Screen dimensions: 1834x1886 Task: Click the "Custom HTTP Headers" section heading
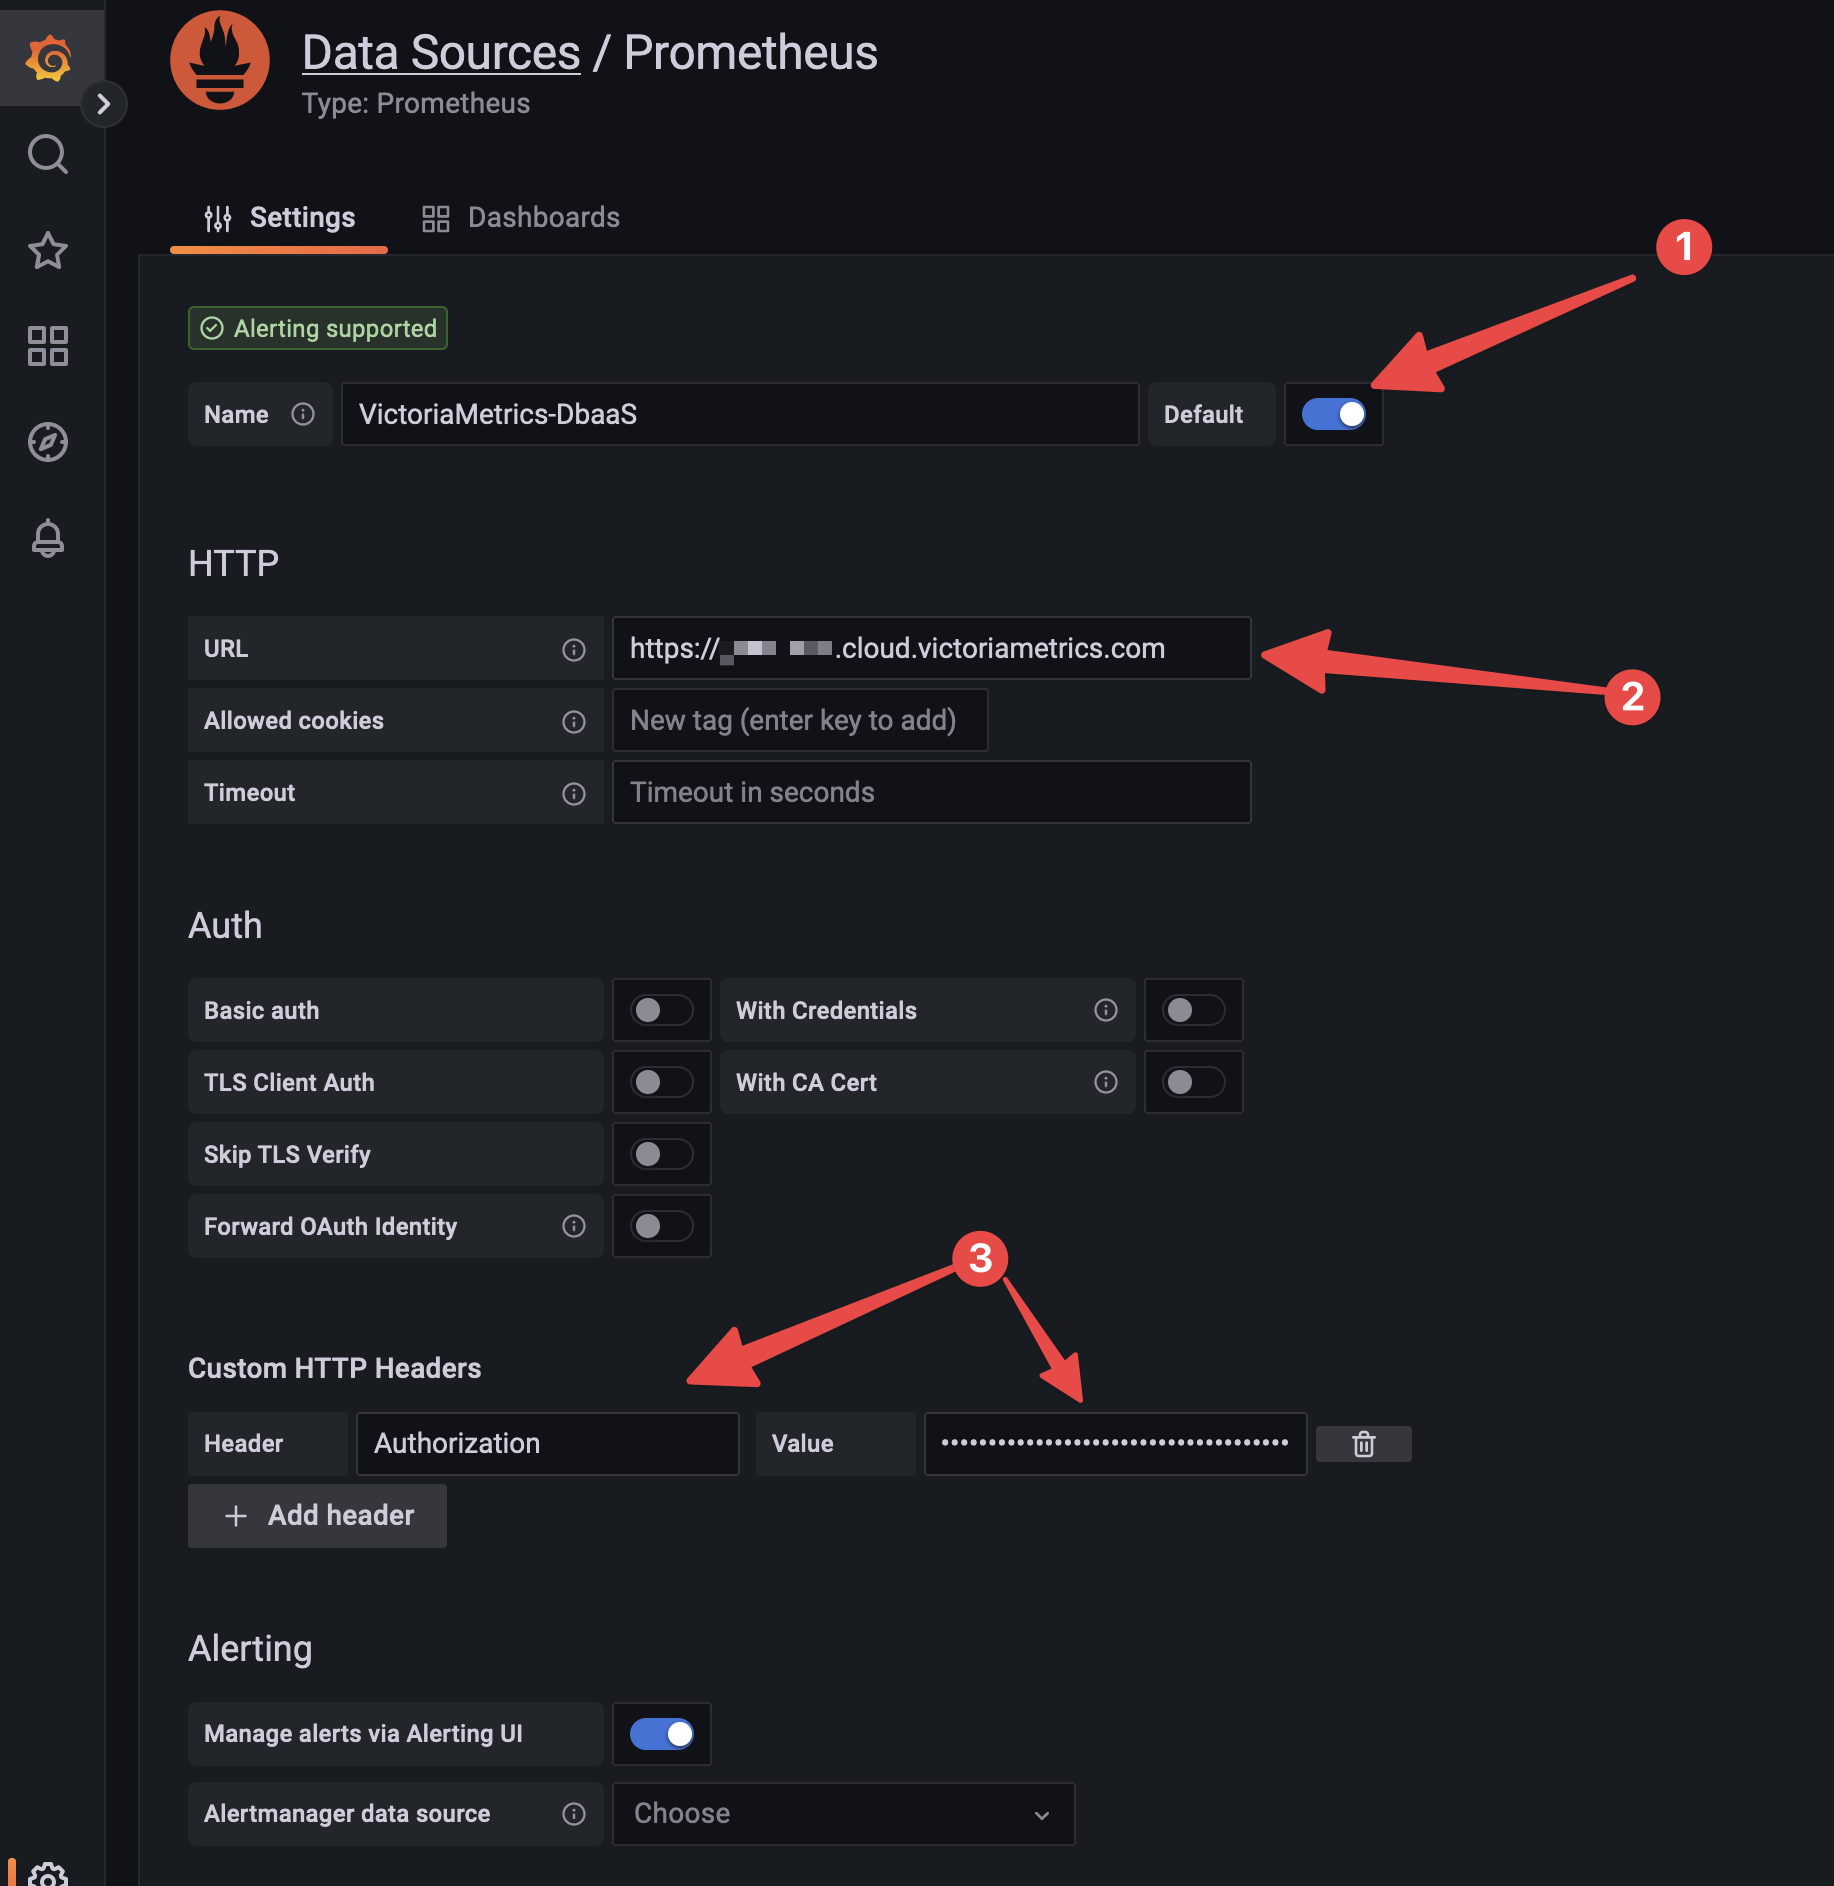click(335, 1368)
